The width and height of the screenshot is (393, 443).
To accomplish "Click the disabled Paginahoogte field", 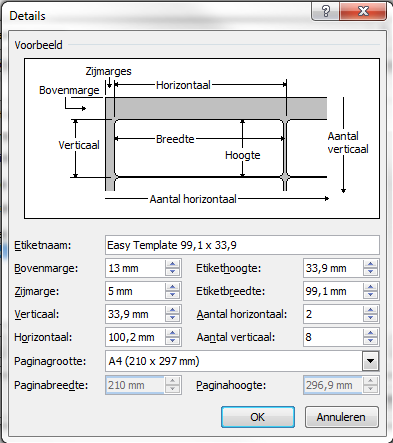I will (x=333, y=385).
